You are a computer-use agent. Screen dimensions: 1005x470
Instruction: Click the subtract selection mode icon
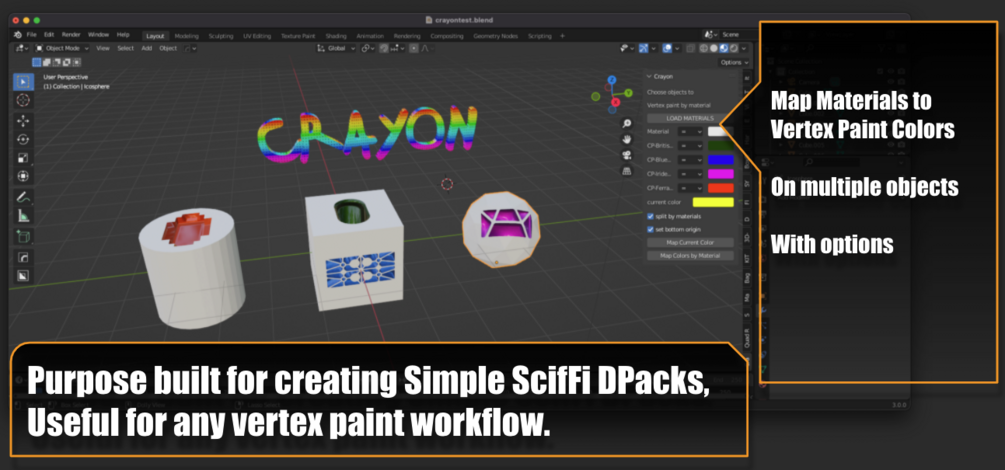click(56, 62)
